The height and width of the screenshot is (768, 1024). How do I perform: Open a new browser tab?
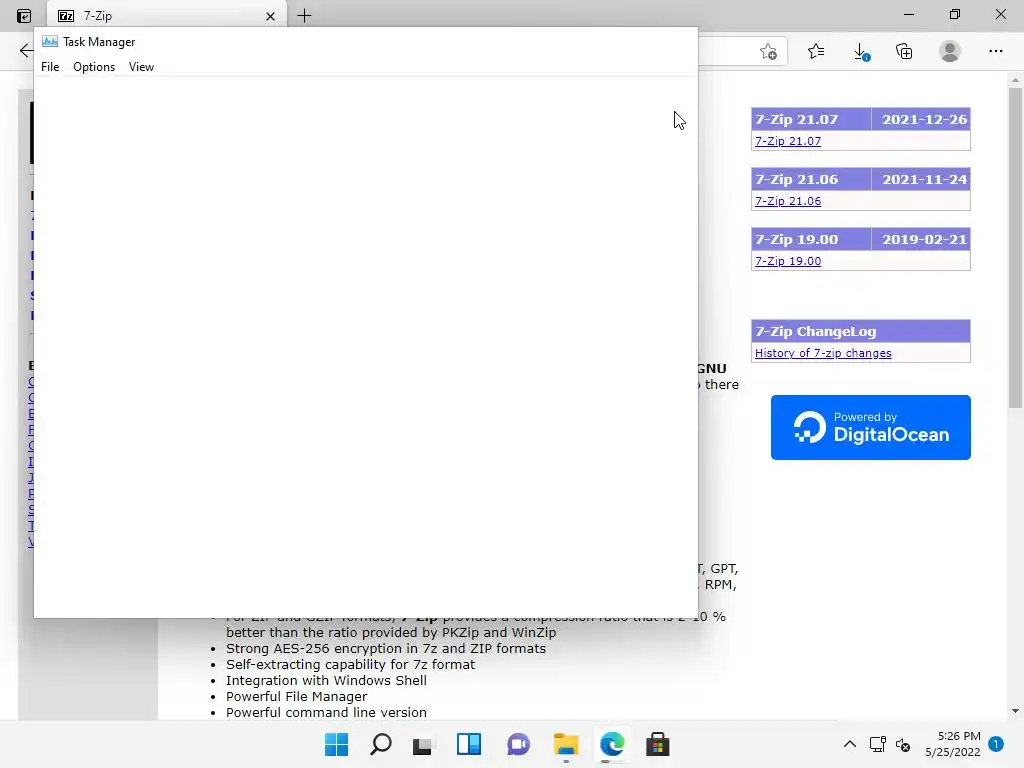pos(304,16)
